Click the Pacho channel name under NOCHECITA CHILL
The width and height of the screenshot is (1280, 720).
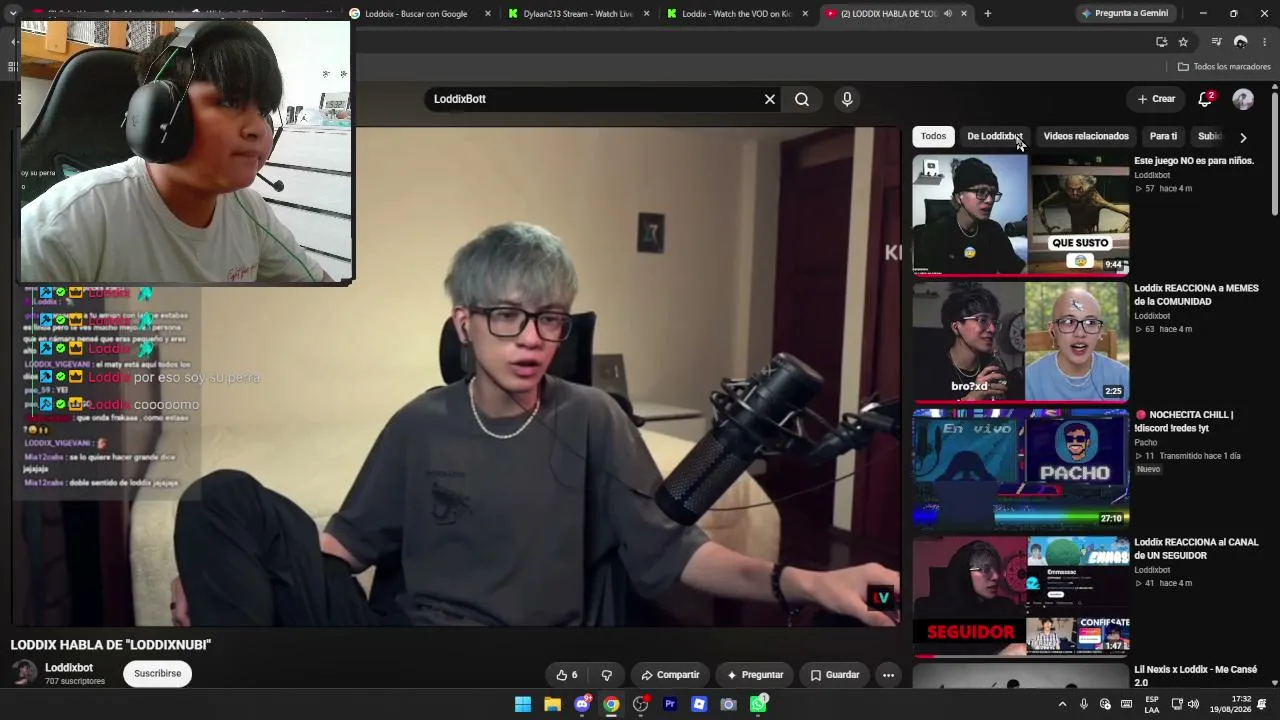(1145, 442)
